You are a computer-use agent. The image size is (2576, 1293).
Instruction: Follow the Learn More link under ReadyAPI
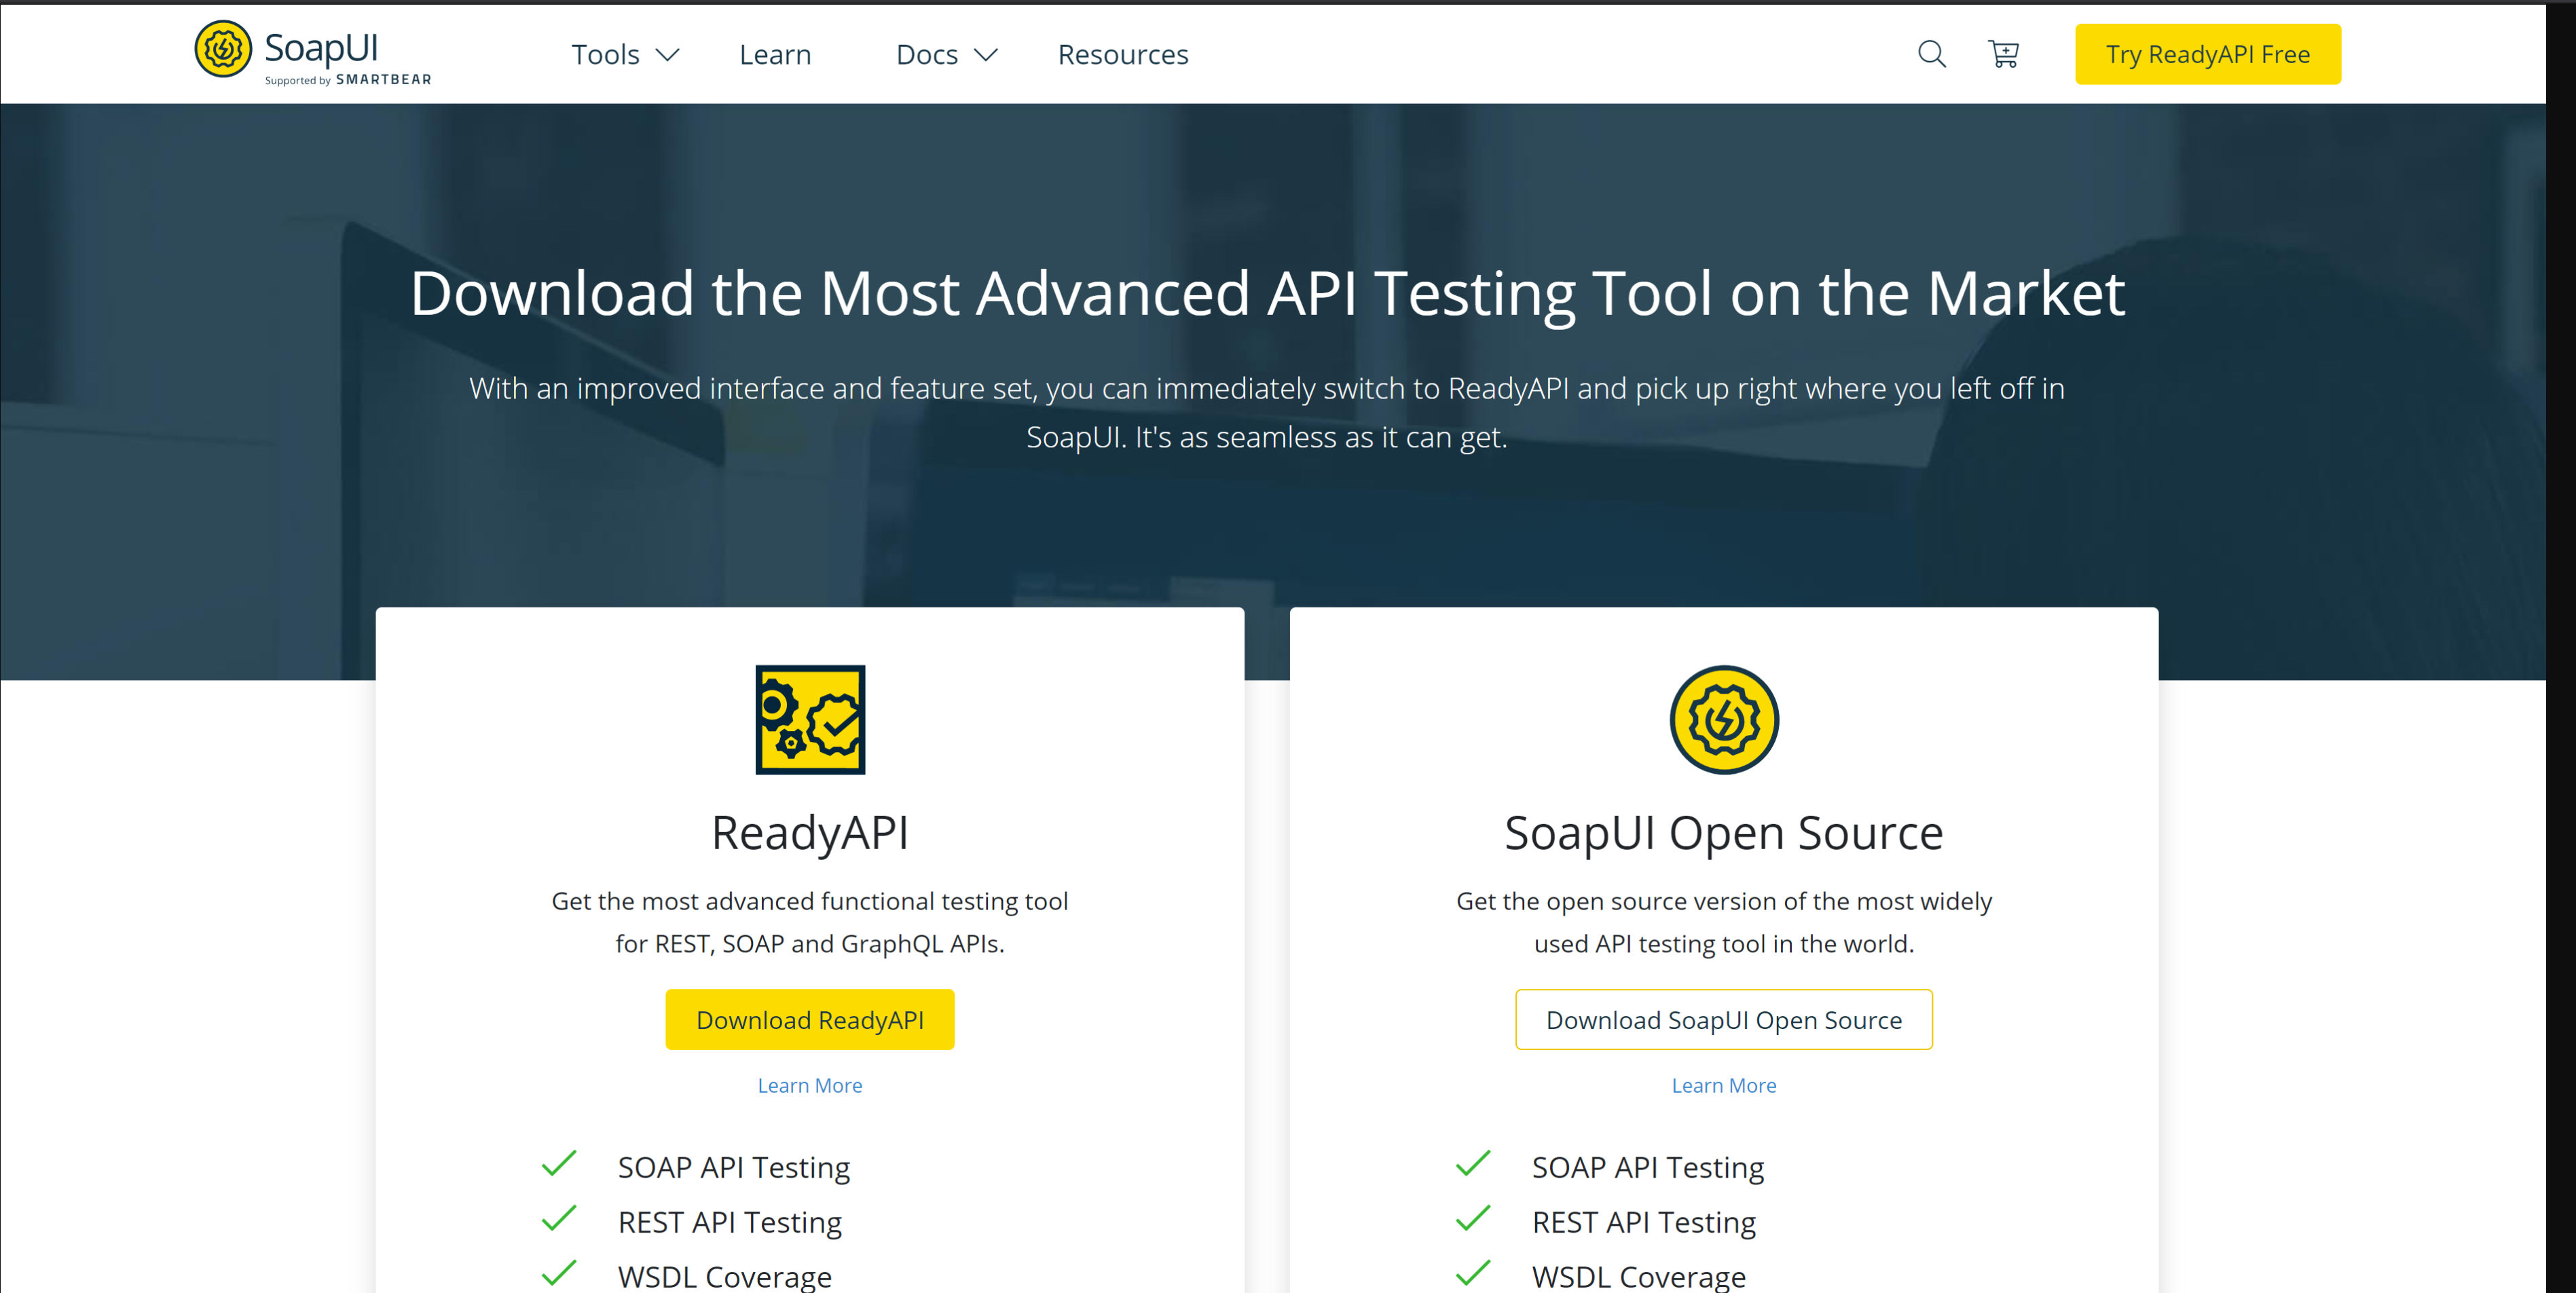click(x=810, y=1085)
